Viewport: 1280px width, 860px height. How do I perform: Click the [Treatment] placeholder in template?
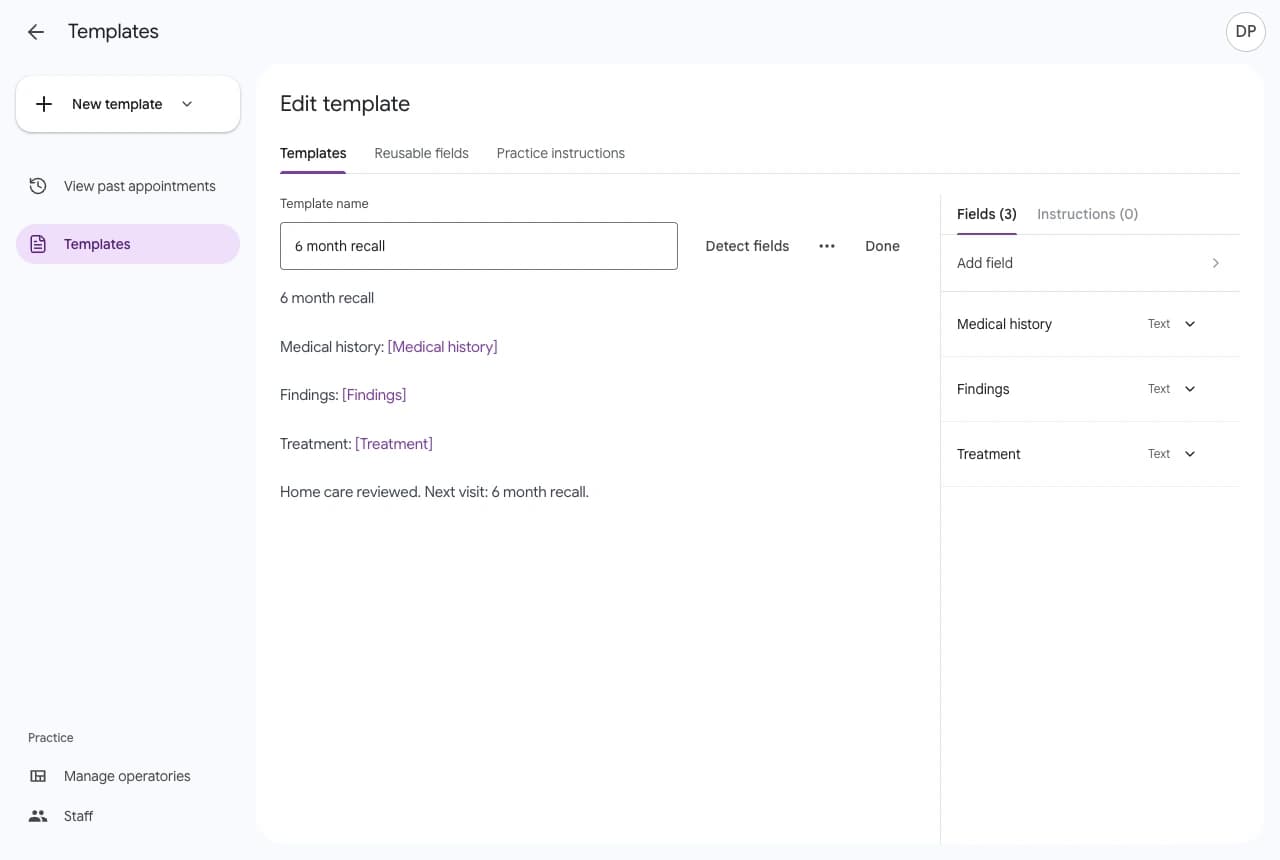[x=394, y=444]
